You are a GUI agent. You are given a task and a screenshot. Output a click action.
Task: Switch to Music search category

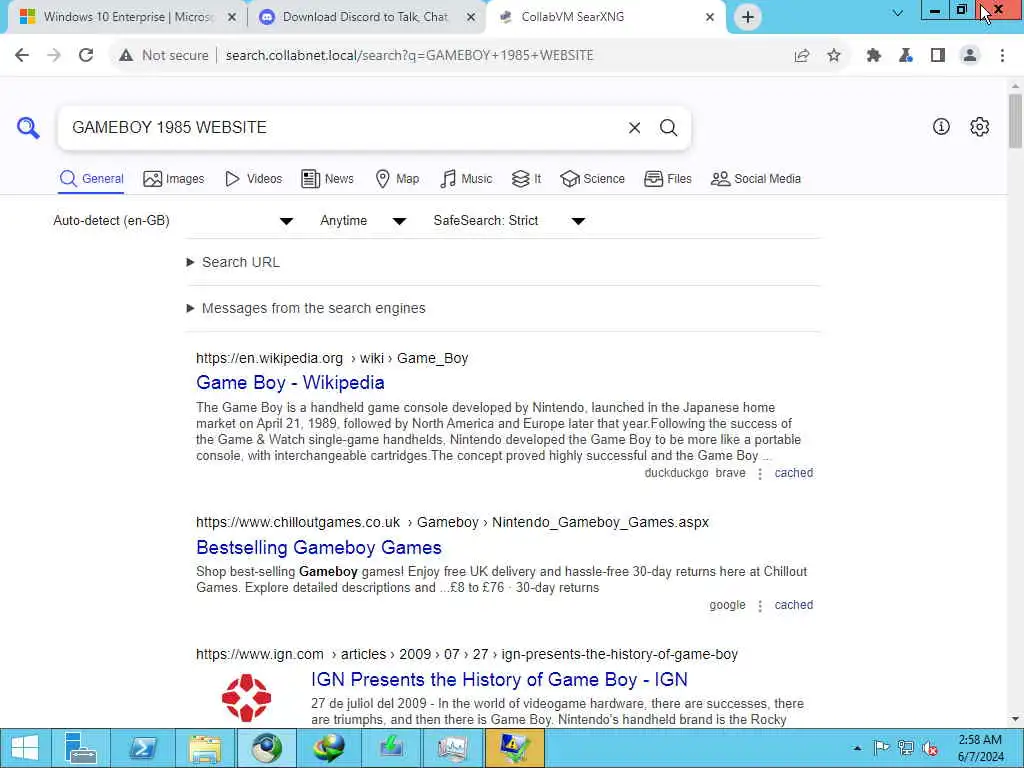[466, 179]
